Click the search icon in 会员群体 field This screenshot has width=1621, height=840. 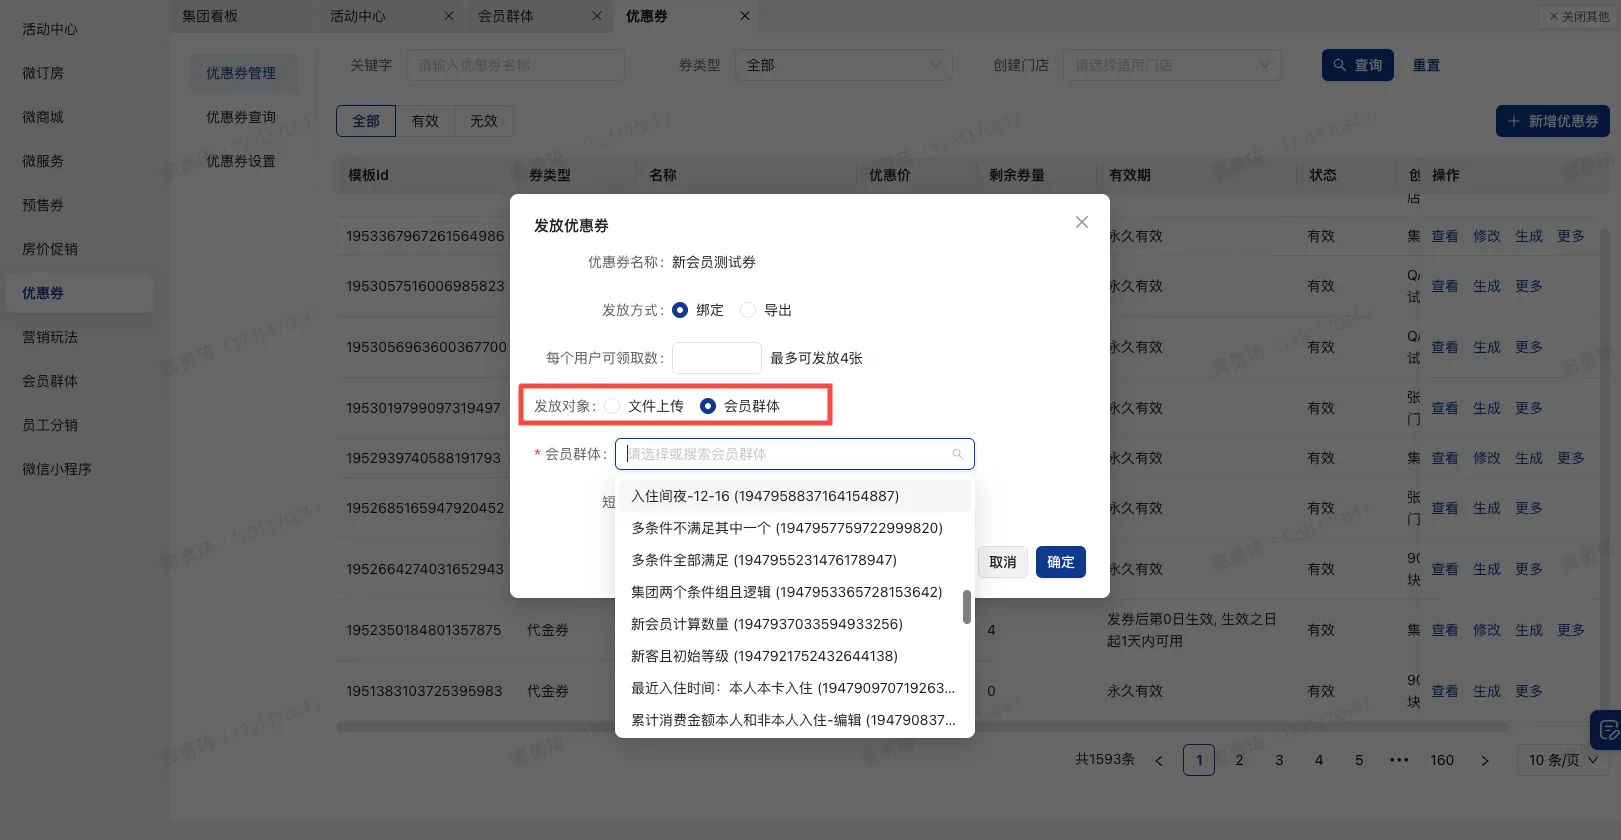(957, 454)
